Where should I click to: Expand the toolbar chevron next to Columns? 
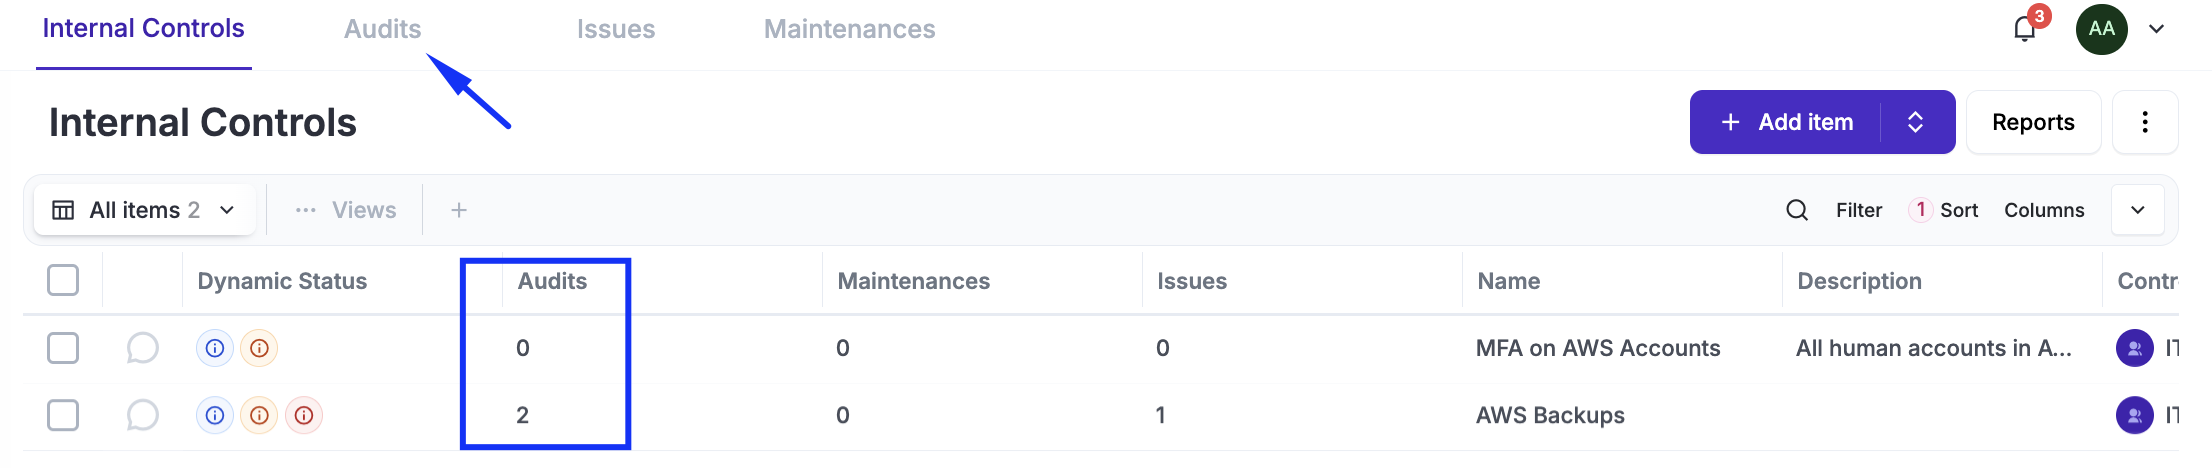pyautogui.click(x=2137, y=210)
